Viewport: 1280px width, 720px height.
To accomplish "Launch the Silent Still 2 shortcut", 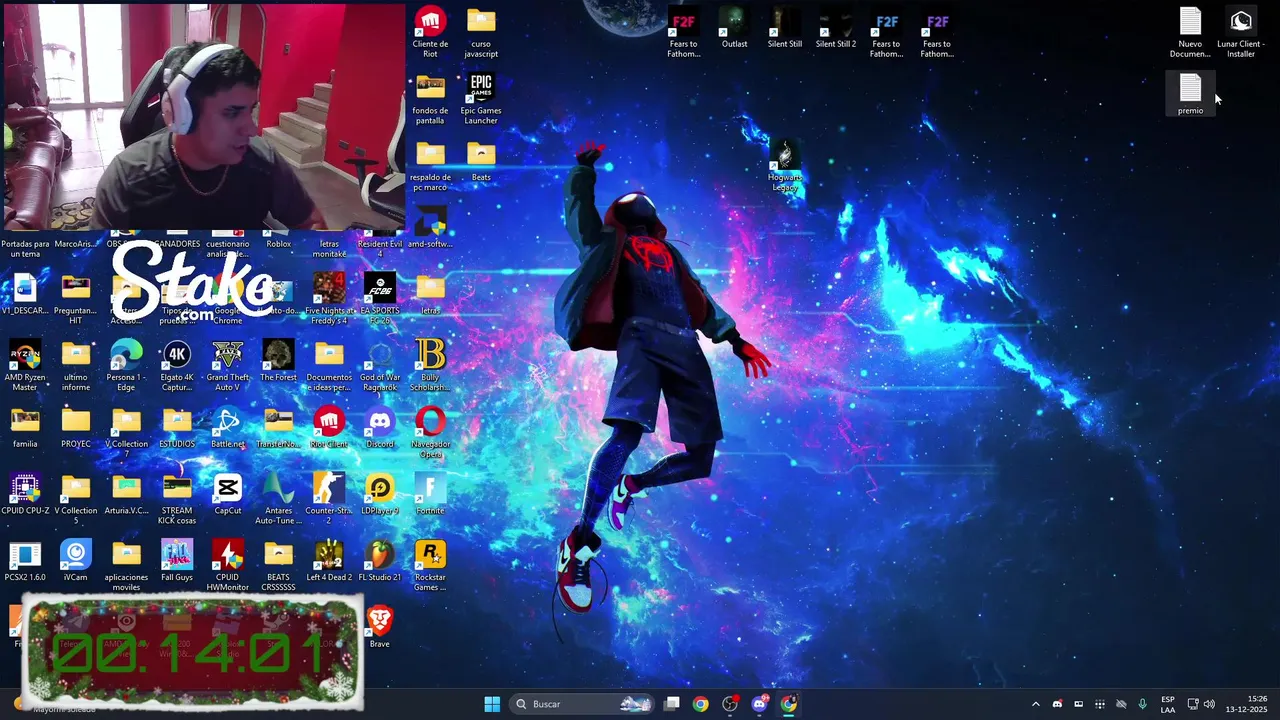I will coord(836,27).
